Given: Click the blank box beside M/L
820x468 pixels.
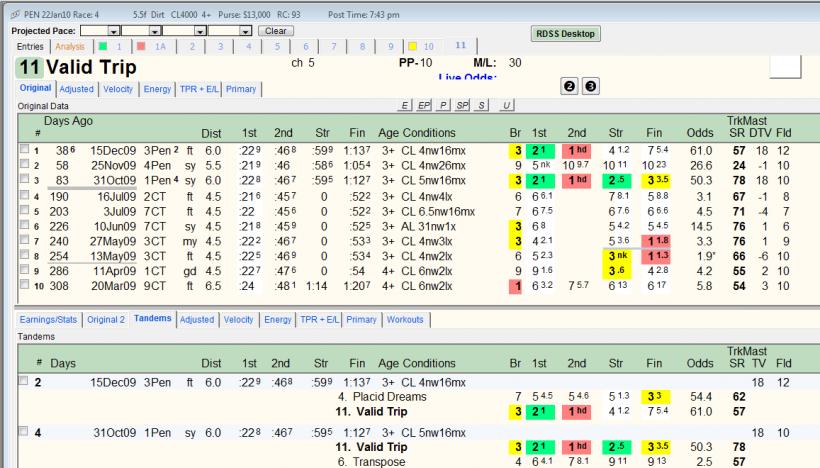Looking at the screenshot, I should tap(785, 66).
